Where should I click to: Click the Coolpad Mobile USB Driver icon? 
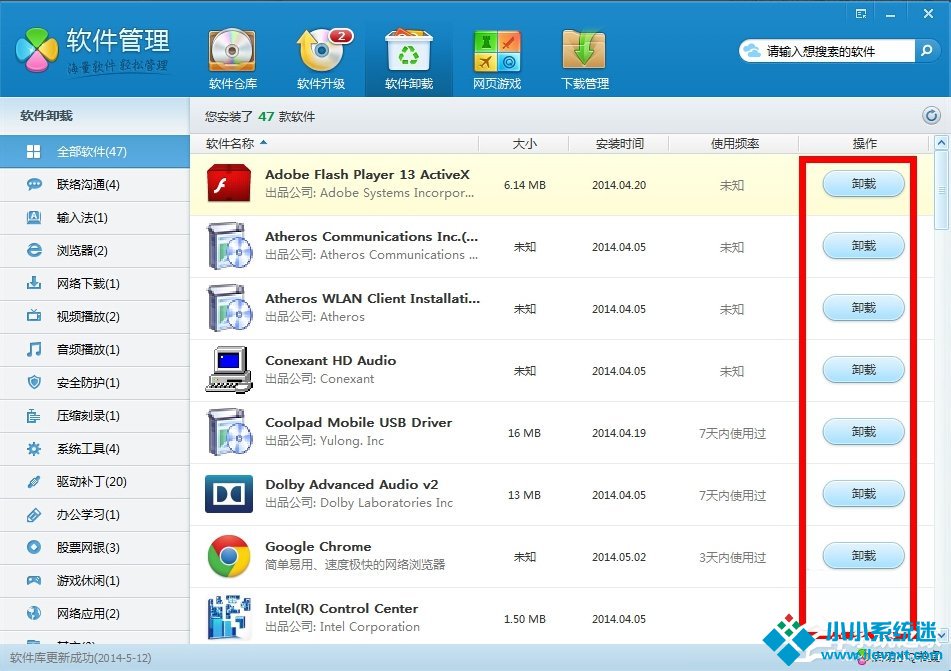coord(229,432)
